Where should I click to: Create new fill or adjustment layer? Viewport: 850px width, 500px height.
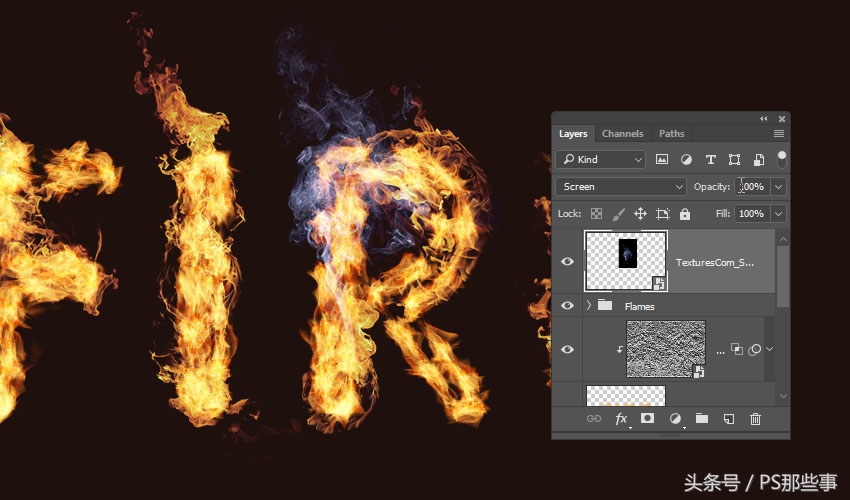pos(675,419)
